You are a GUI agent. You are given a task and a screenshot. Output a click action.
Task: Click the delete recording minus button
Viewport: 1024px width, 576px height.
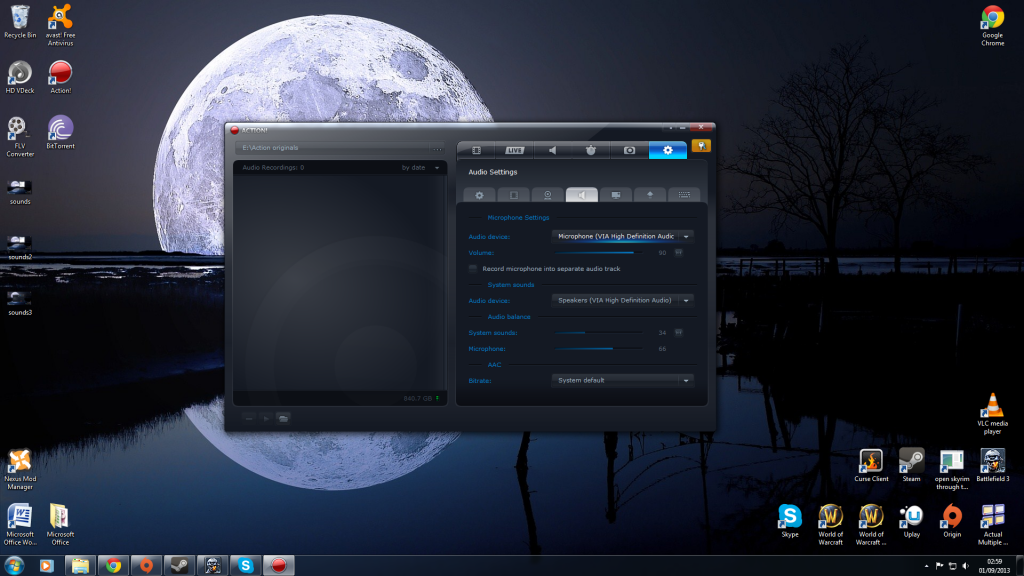[249, 418]
